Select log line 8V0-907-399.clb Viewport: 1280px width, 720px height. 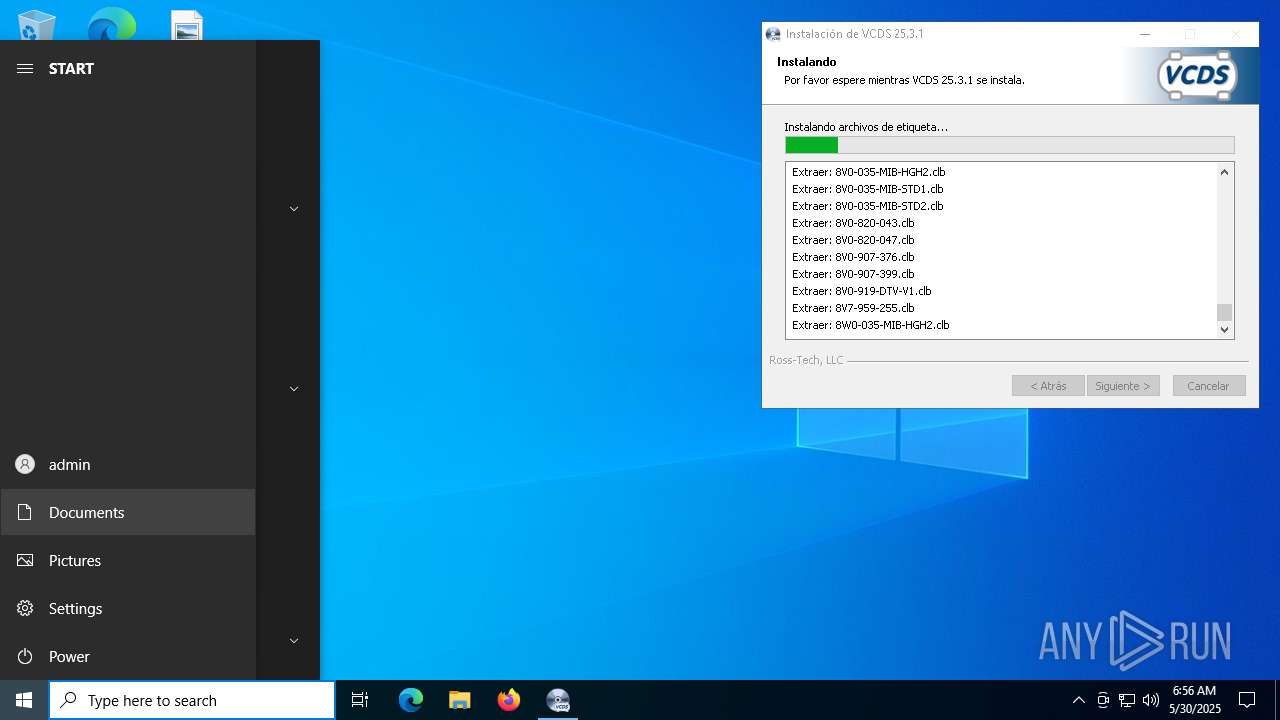click(x=853, y=274)
